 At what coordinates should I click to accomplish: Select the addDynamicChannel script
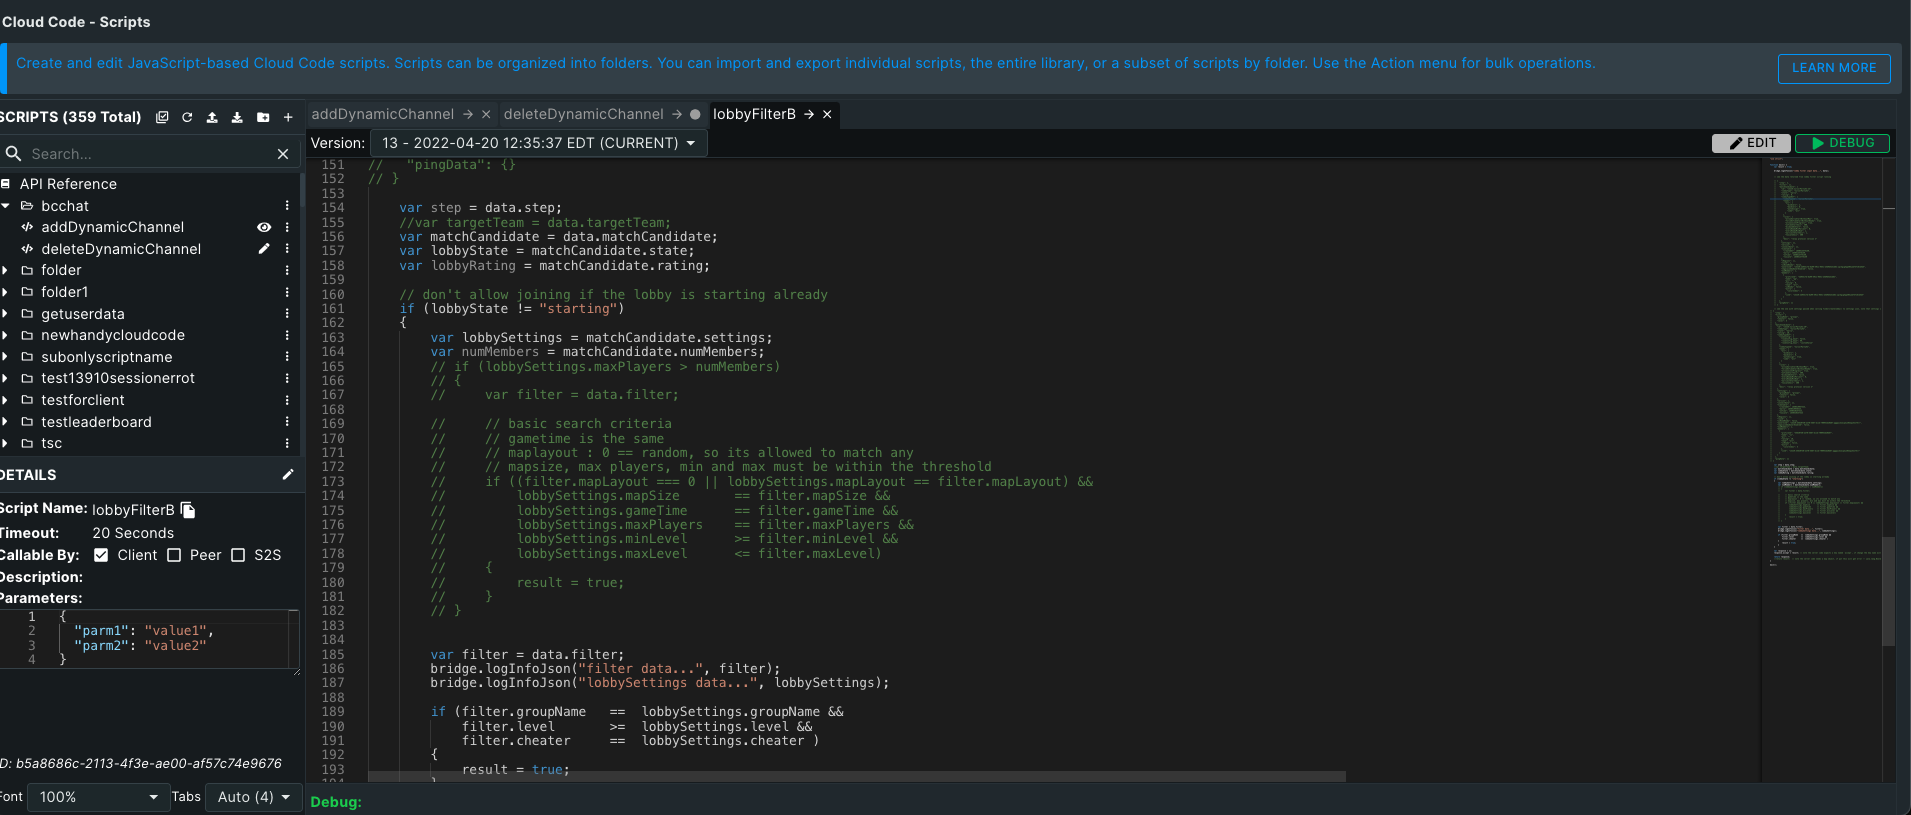pos(112,227)
